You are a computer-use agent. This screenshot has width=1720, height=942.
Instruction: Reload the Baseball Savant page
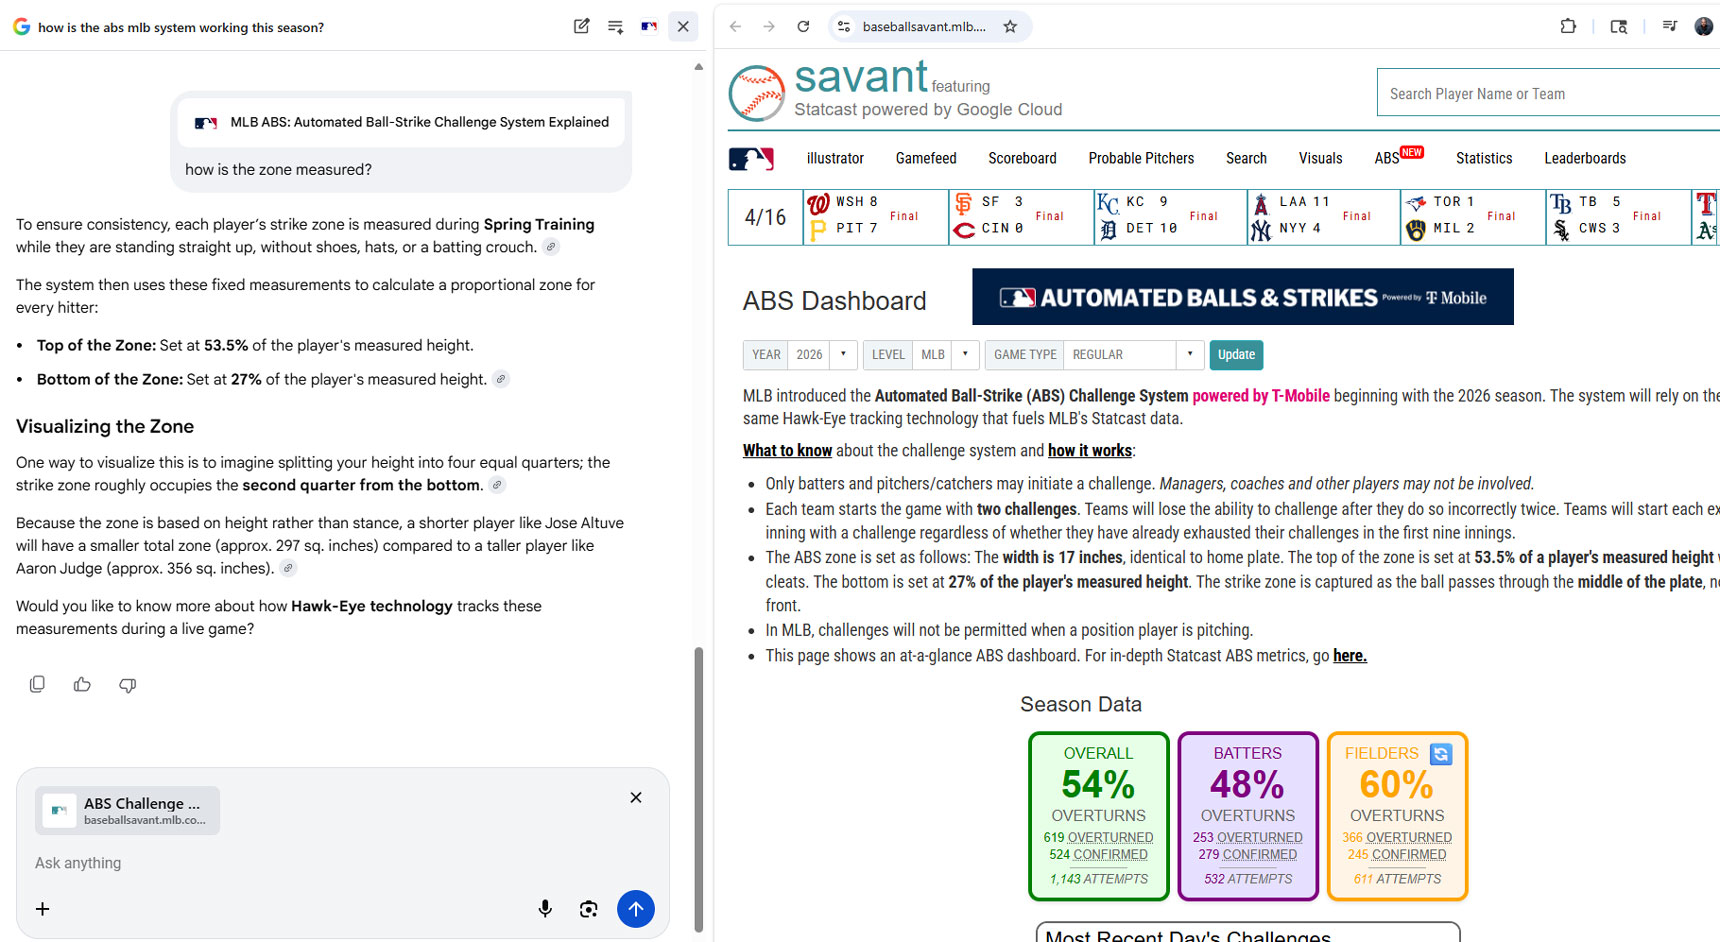point(803,27)
